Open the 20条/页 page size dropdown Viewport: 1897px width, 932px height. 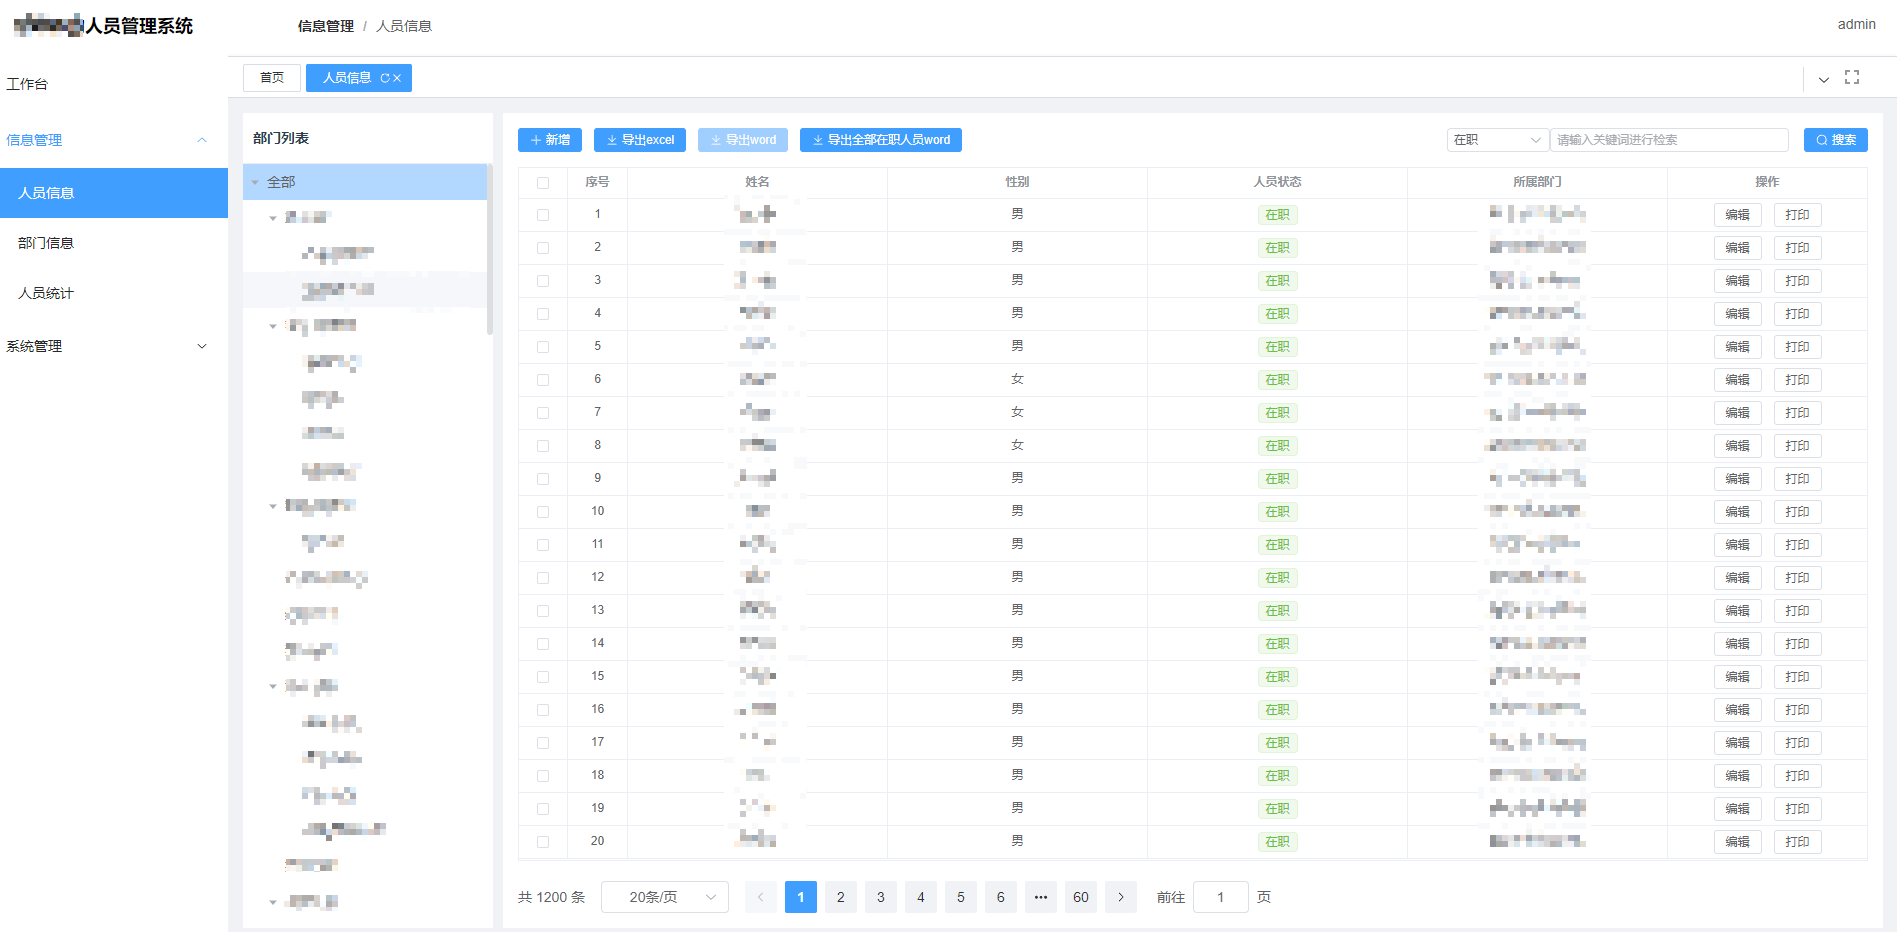665,897
